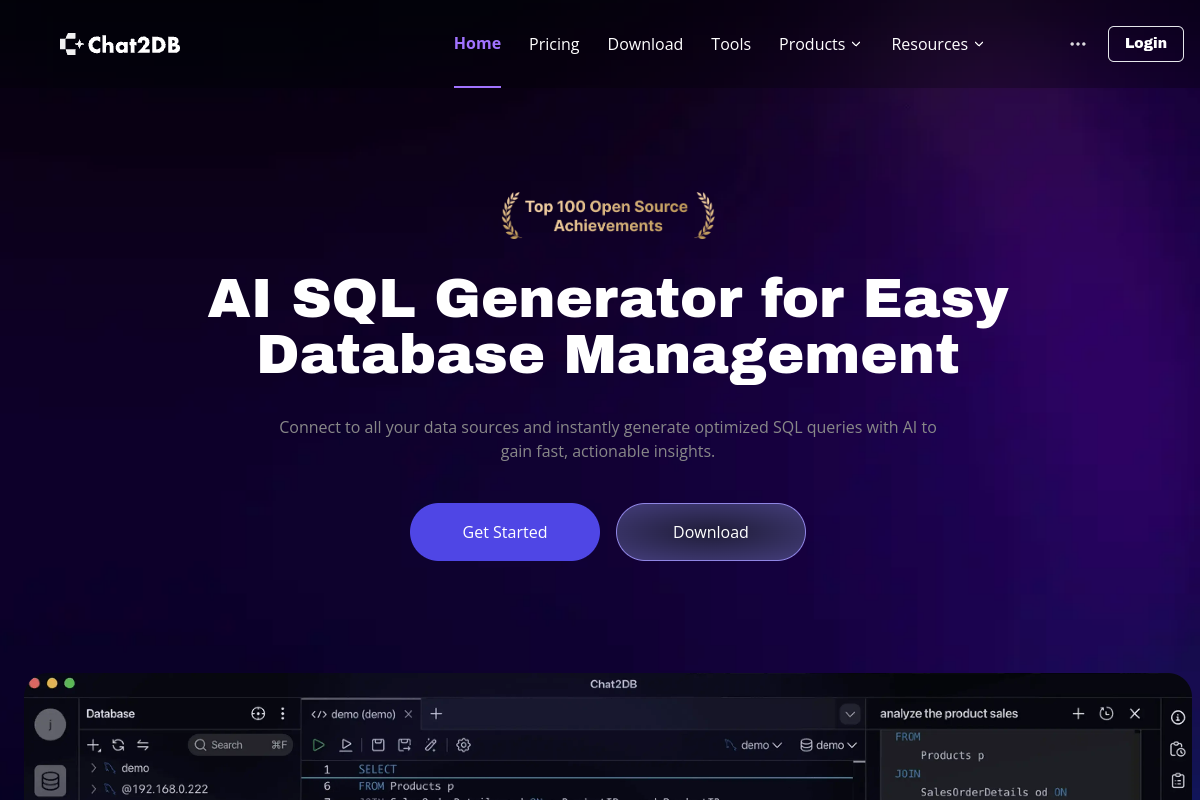1200x800 pixels.
Task: Click 'Top 100 Open Source Achievements' text
Action: (607, 216)
